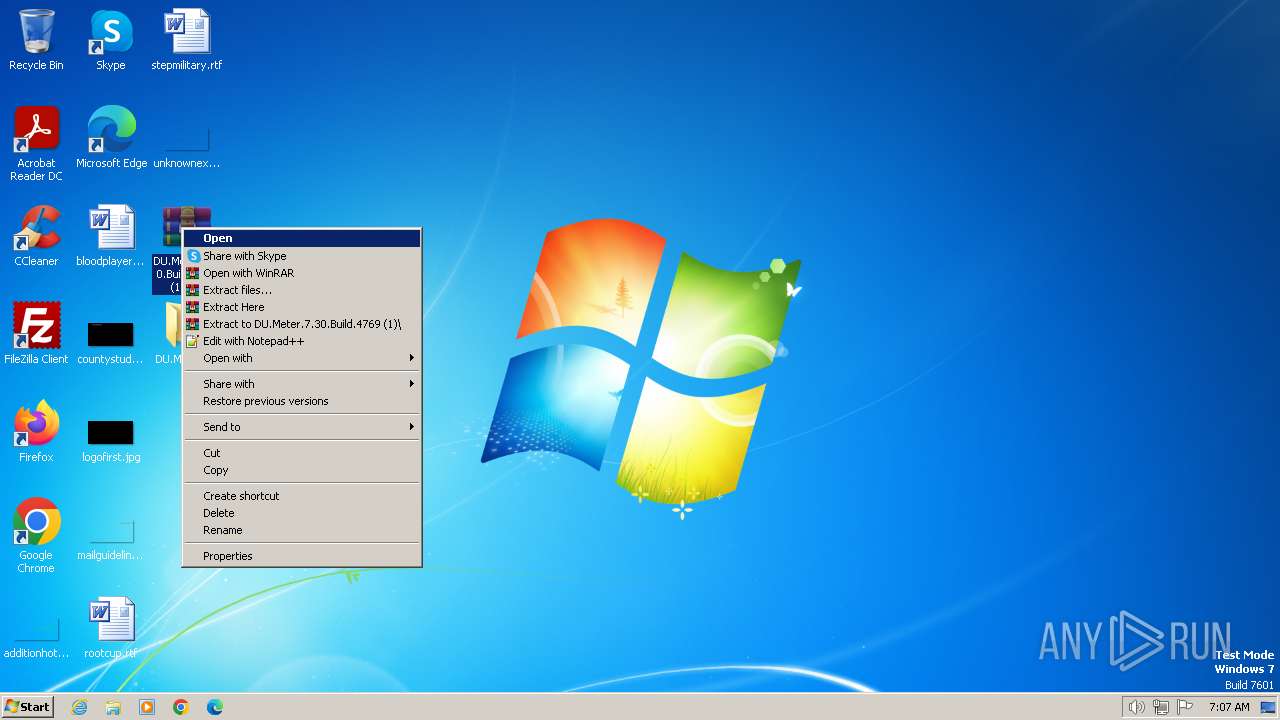Open Properties from the context menu
The width and height of the screenshot is (1280, 720).
pos(302,556)
